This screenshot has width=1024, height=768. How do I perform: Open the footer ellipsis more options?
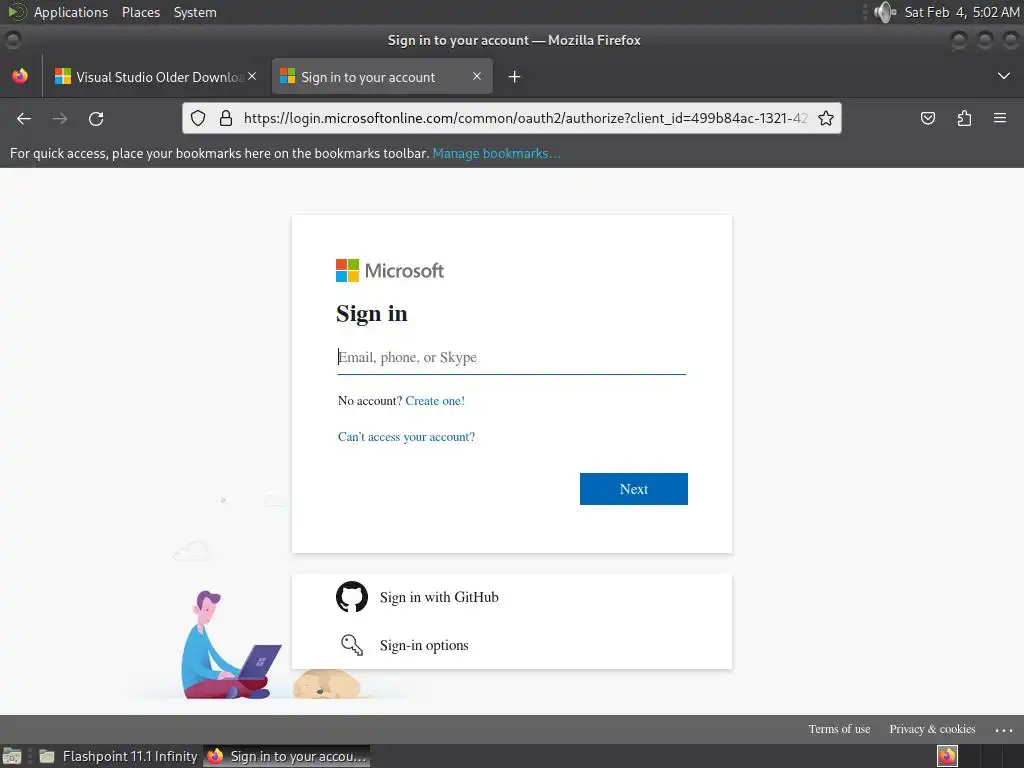click(1004, 730)
